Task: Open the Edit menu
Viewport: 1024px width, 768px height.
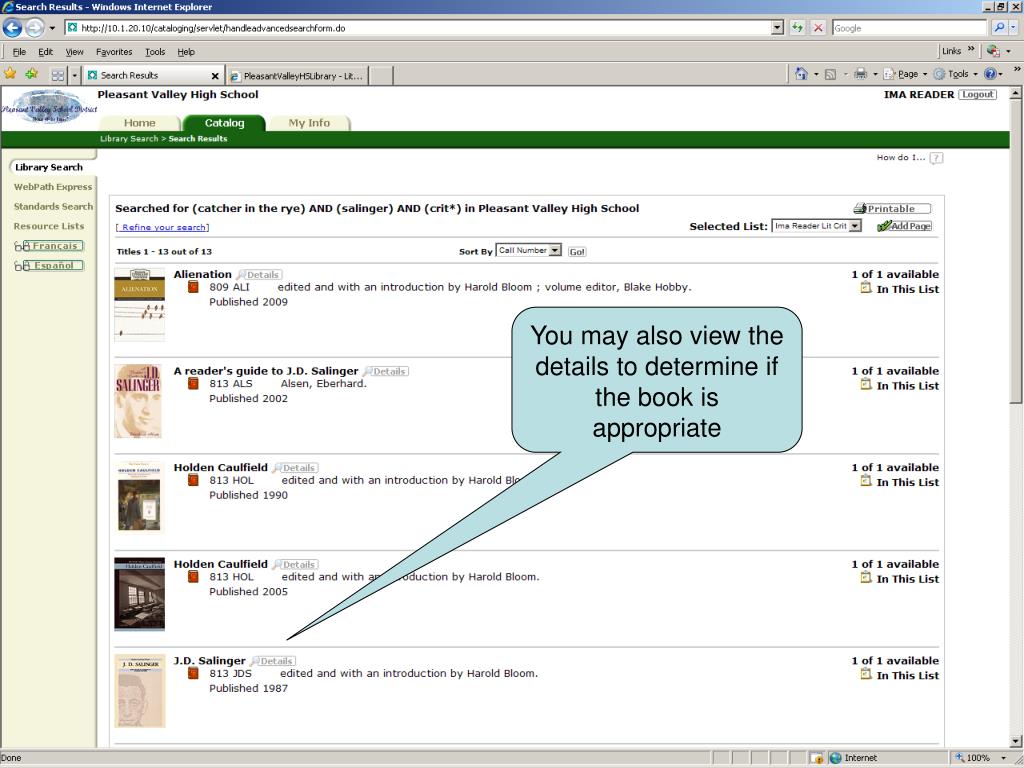Action: click(x=46, y=52)
